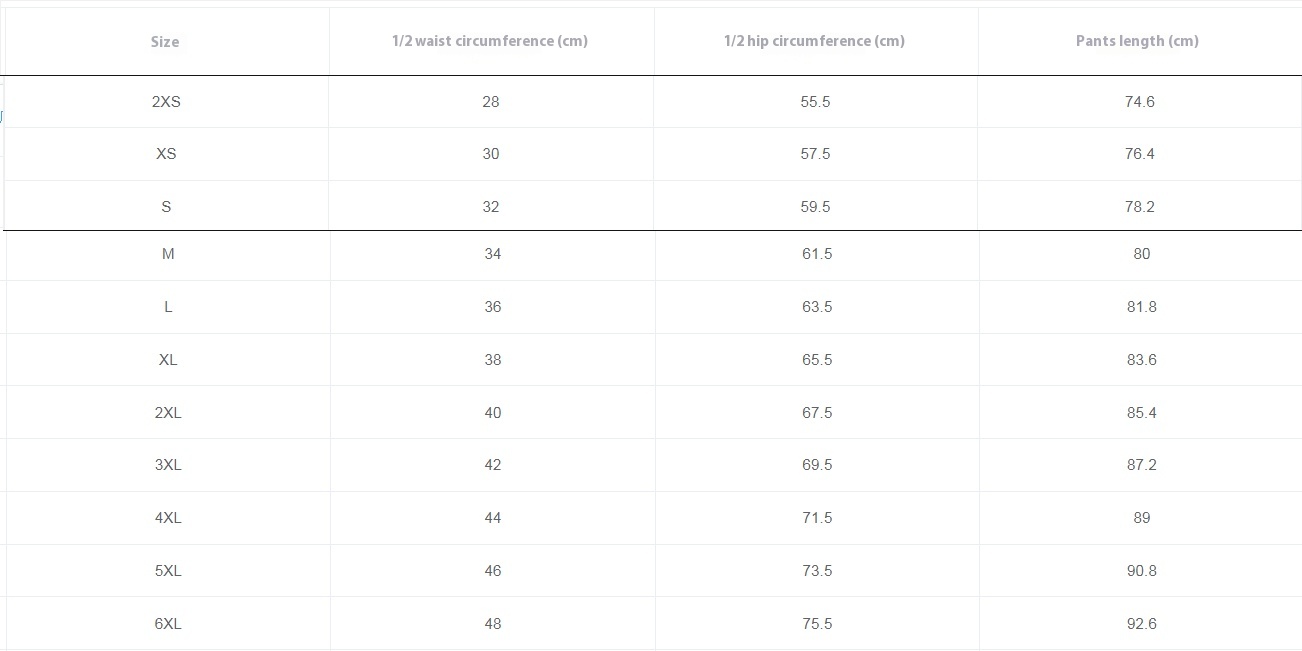The width and height of the screenshot is (1302, 651).
Task: Click the 4XL size row label
Action: point(168,518)
